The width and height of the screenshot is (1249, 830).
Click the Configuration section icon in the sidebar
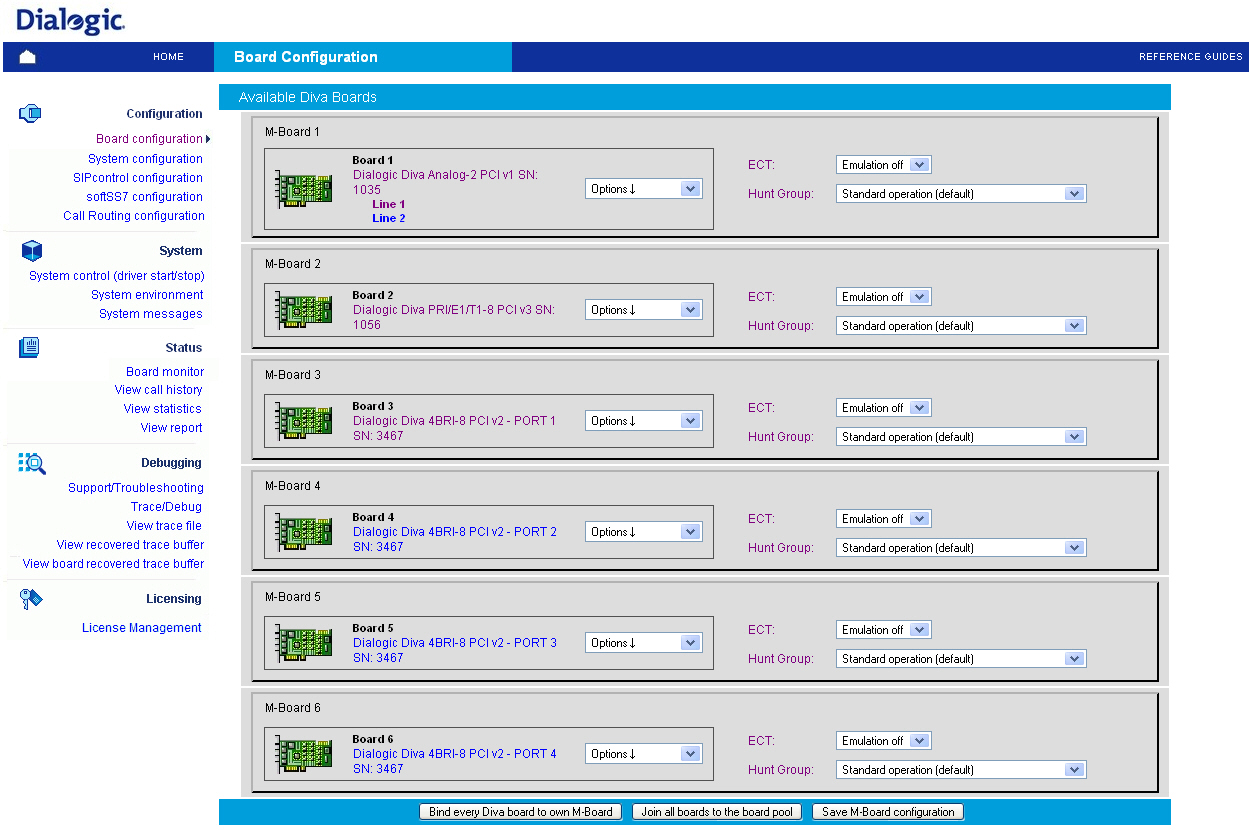pos(30,113)
